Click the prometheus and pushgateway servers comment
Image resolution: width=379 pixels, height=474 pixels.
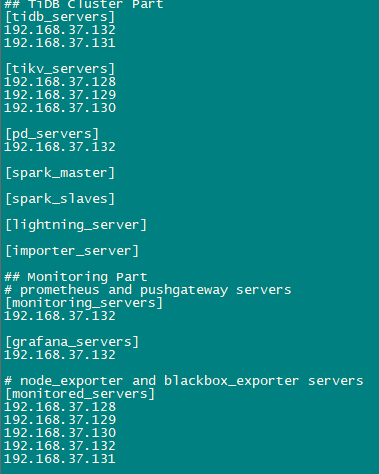click(x=148, y=290)
